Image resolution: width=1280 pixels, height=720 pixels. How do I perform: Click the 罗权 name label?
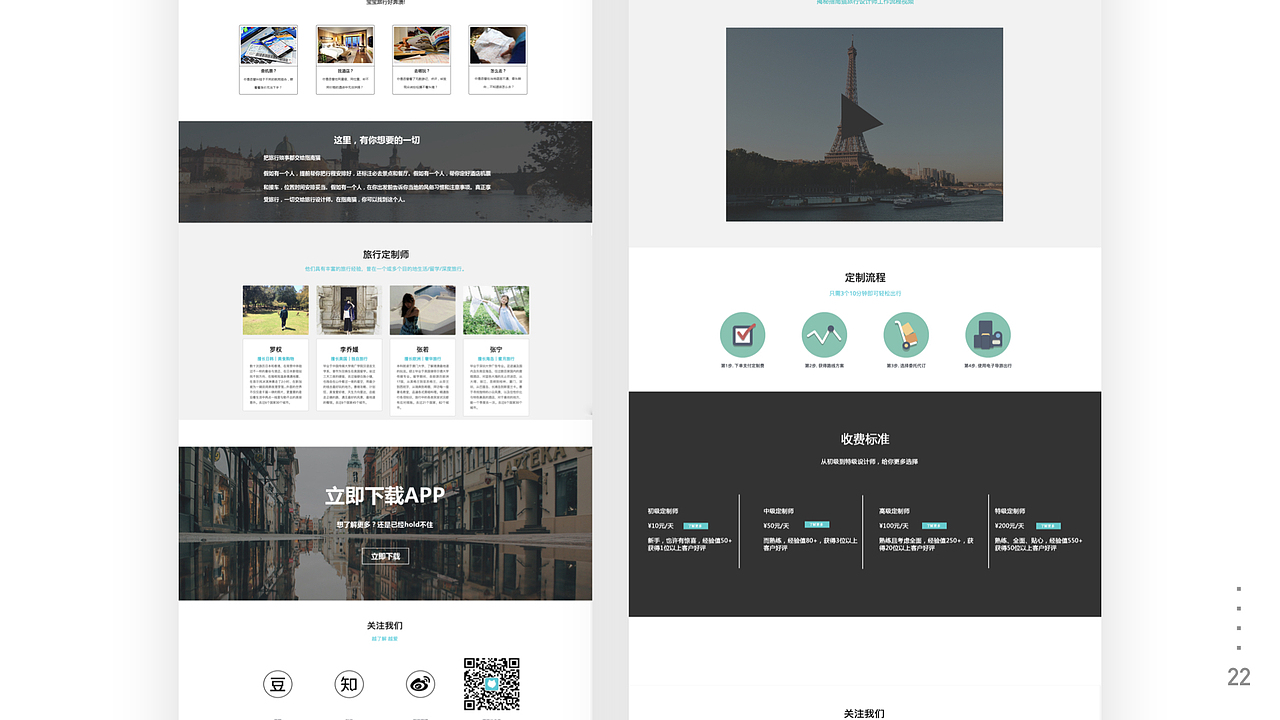[x=275, y=349]
